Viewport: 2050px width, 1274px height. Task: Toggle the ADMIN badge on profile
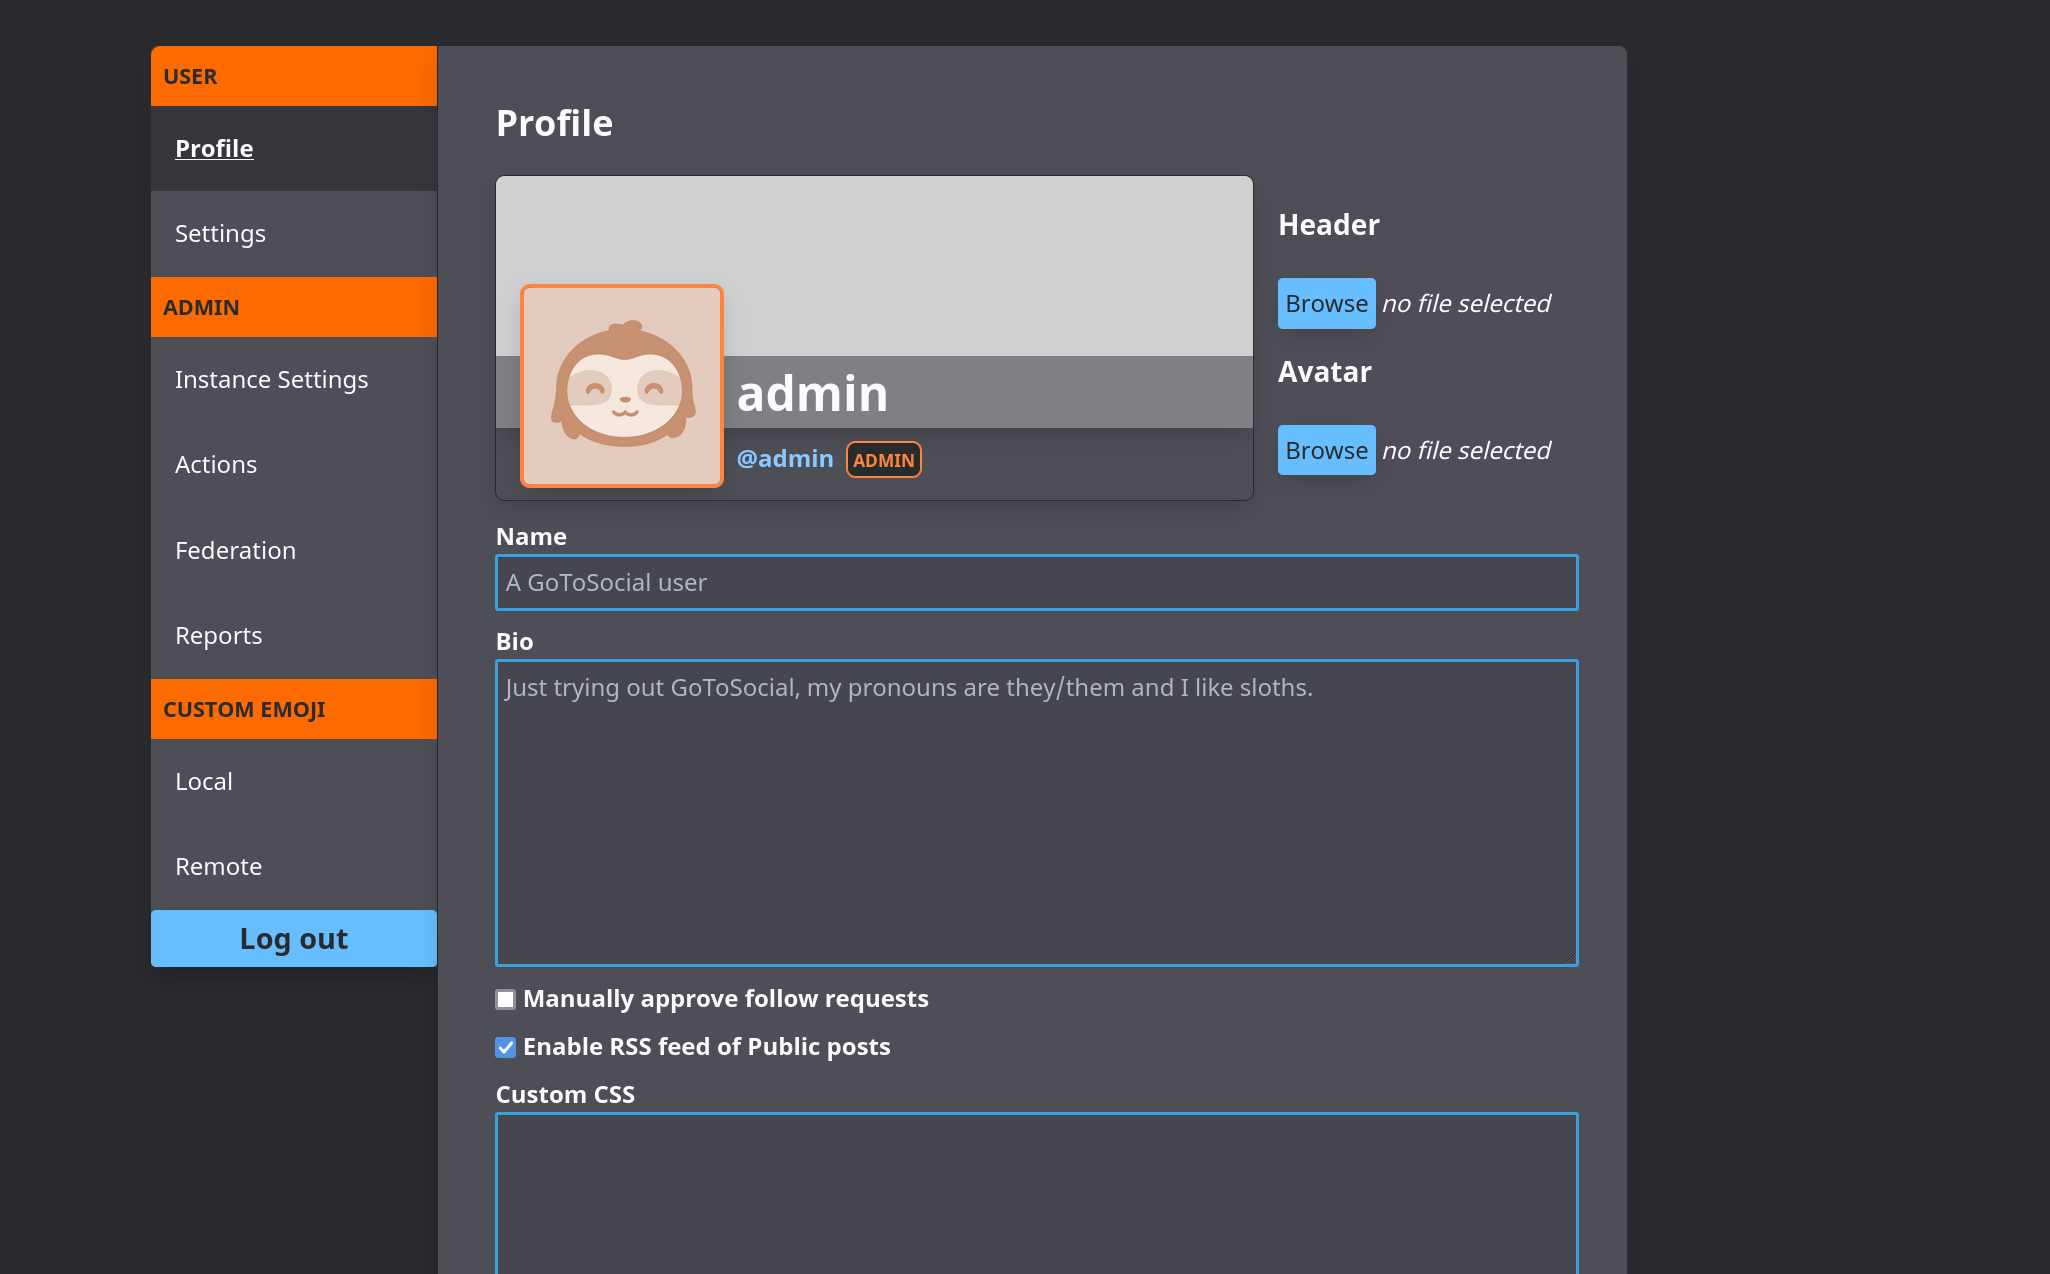(x=882, y=458)
